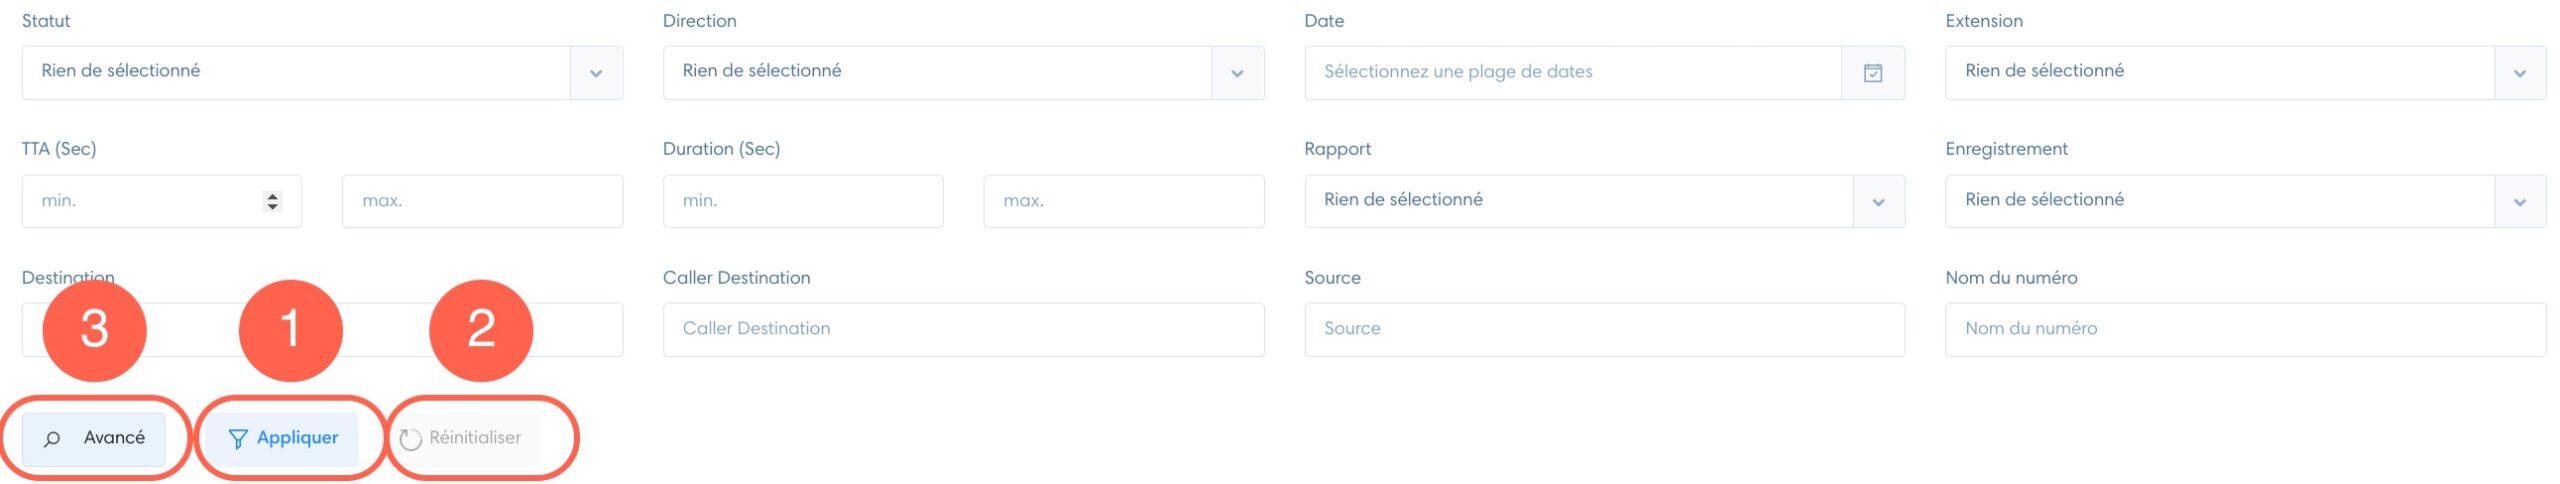The image size is (2560, 484).
Task: Click the Réinitialiser button
Action: click(x=467, y=438)
